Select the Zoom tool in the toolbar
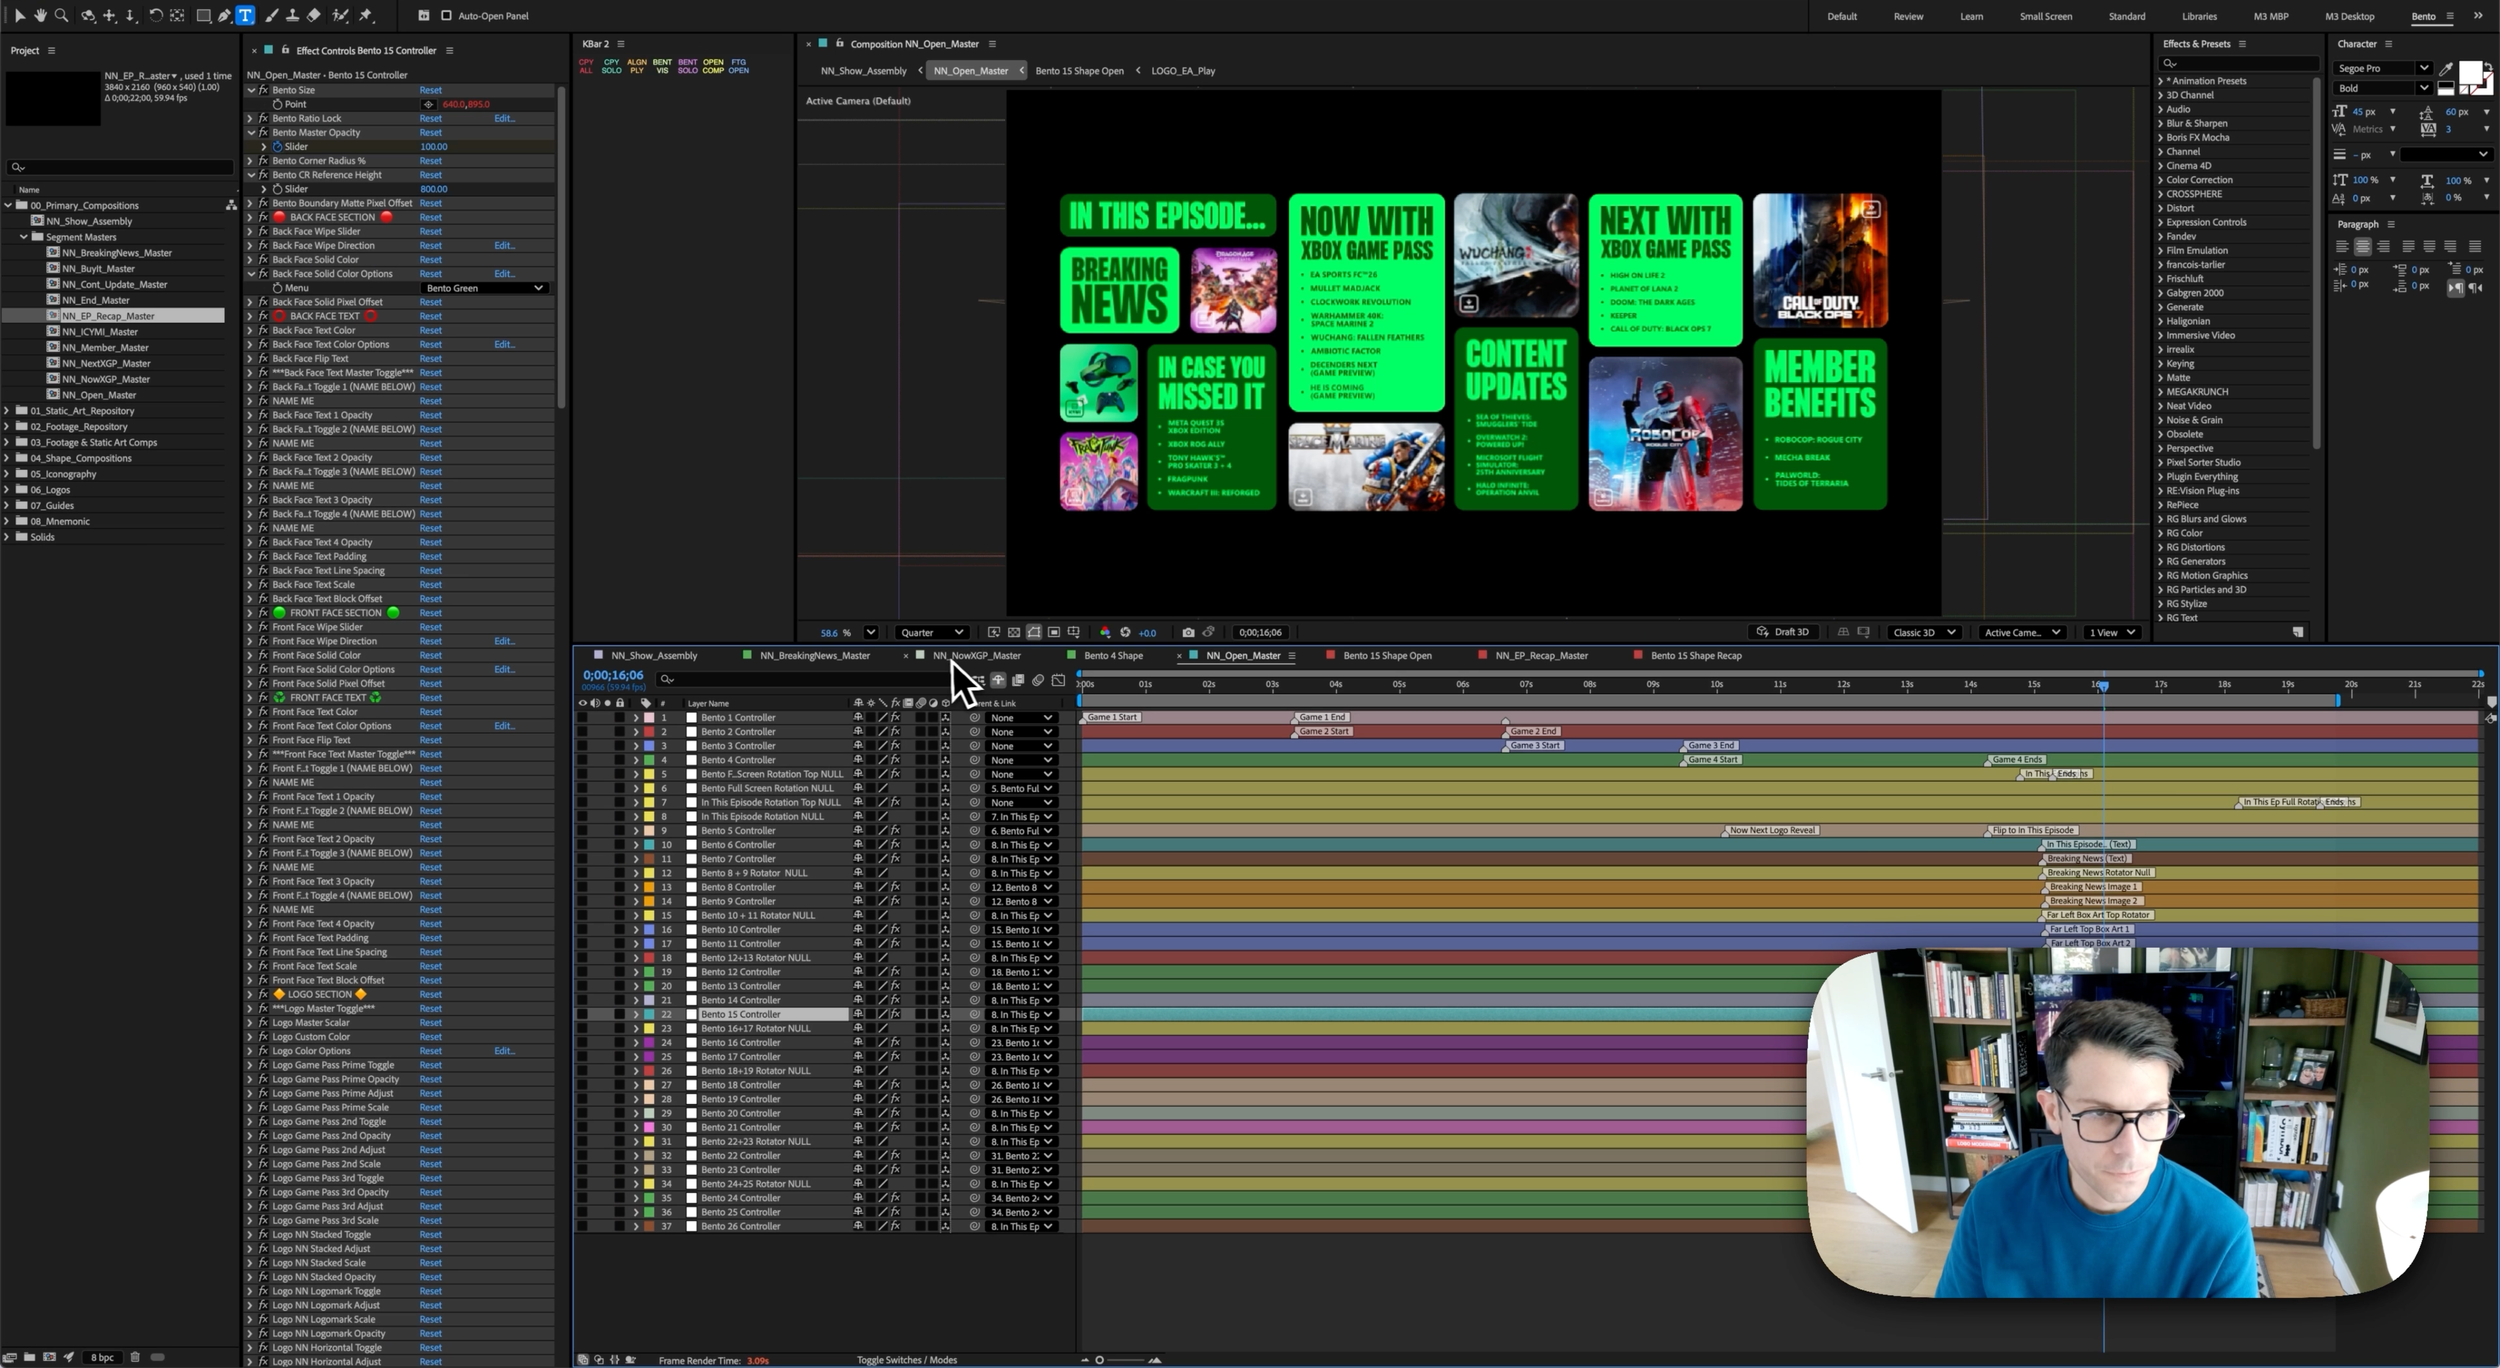 (62, 15)
